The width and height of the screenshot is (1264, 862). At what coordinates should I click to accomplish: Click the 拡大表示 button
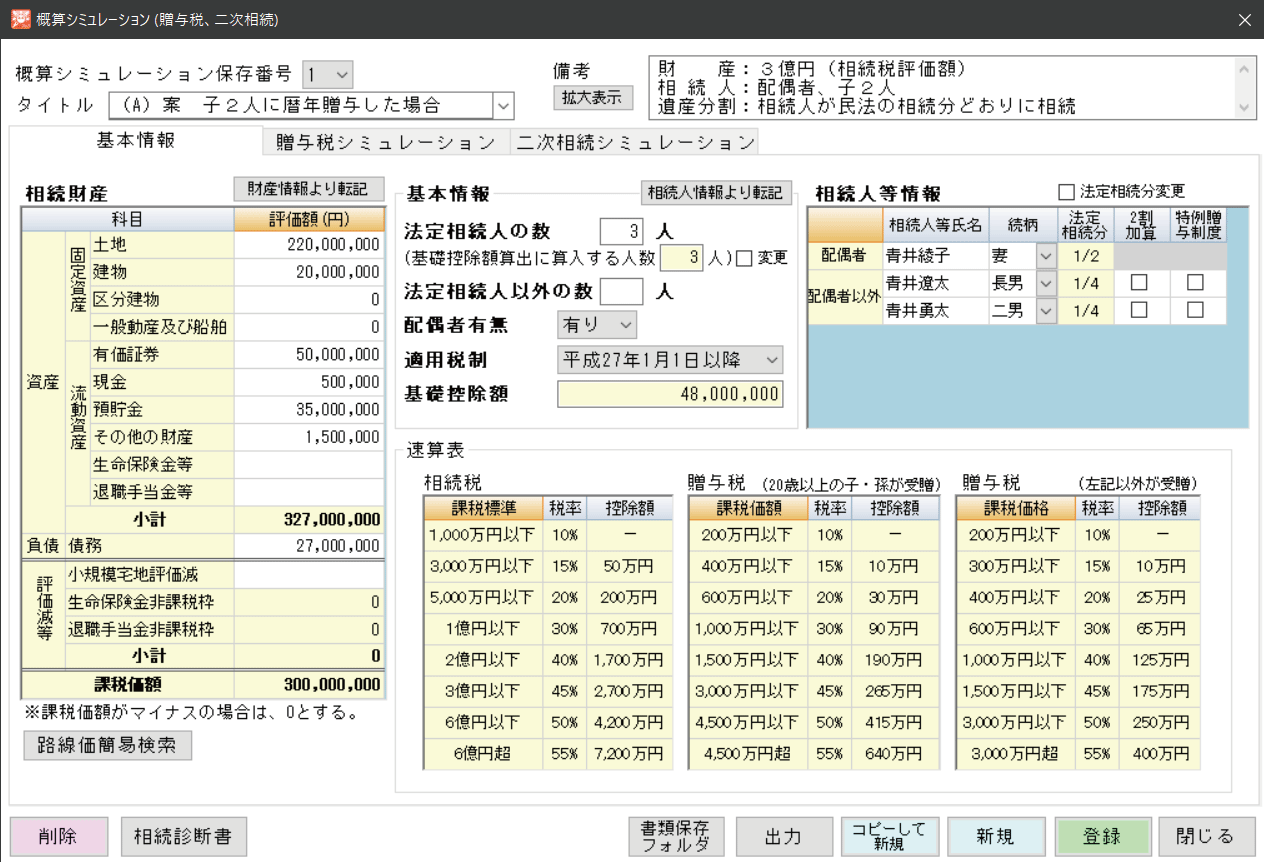(x=593, y=97)
